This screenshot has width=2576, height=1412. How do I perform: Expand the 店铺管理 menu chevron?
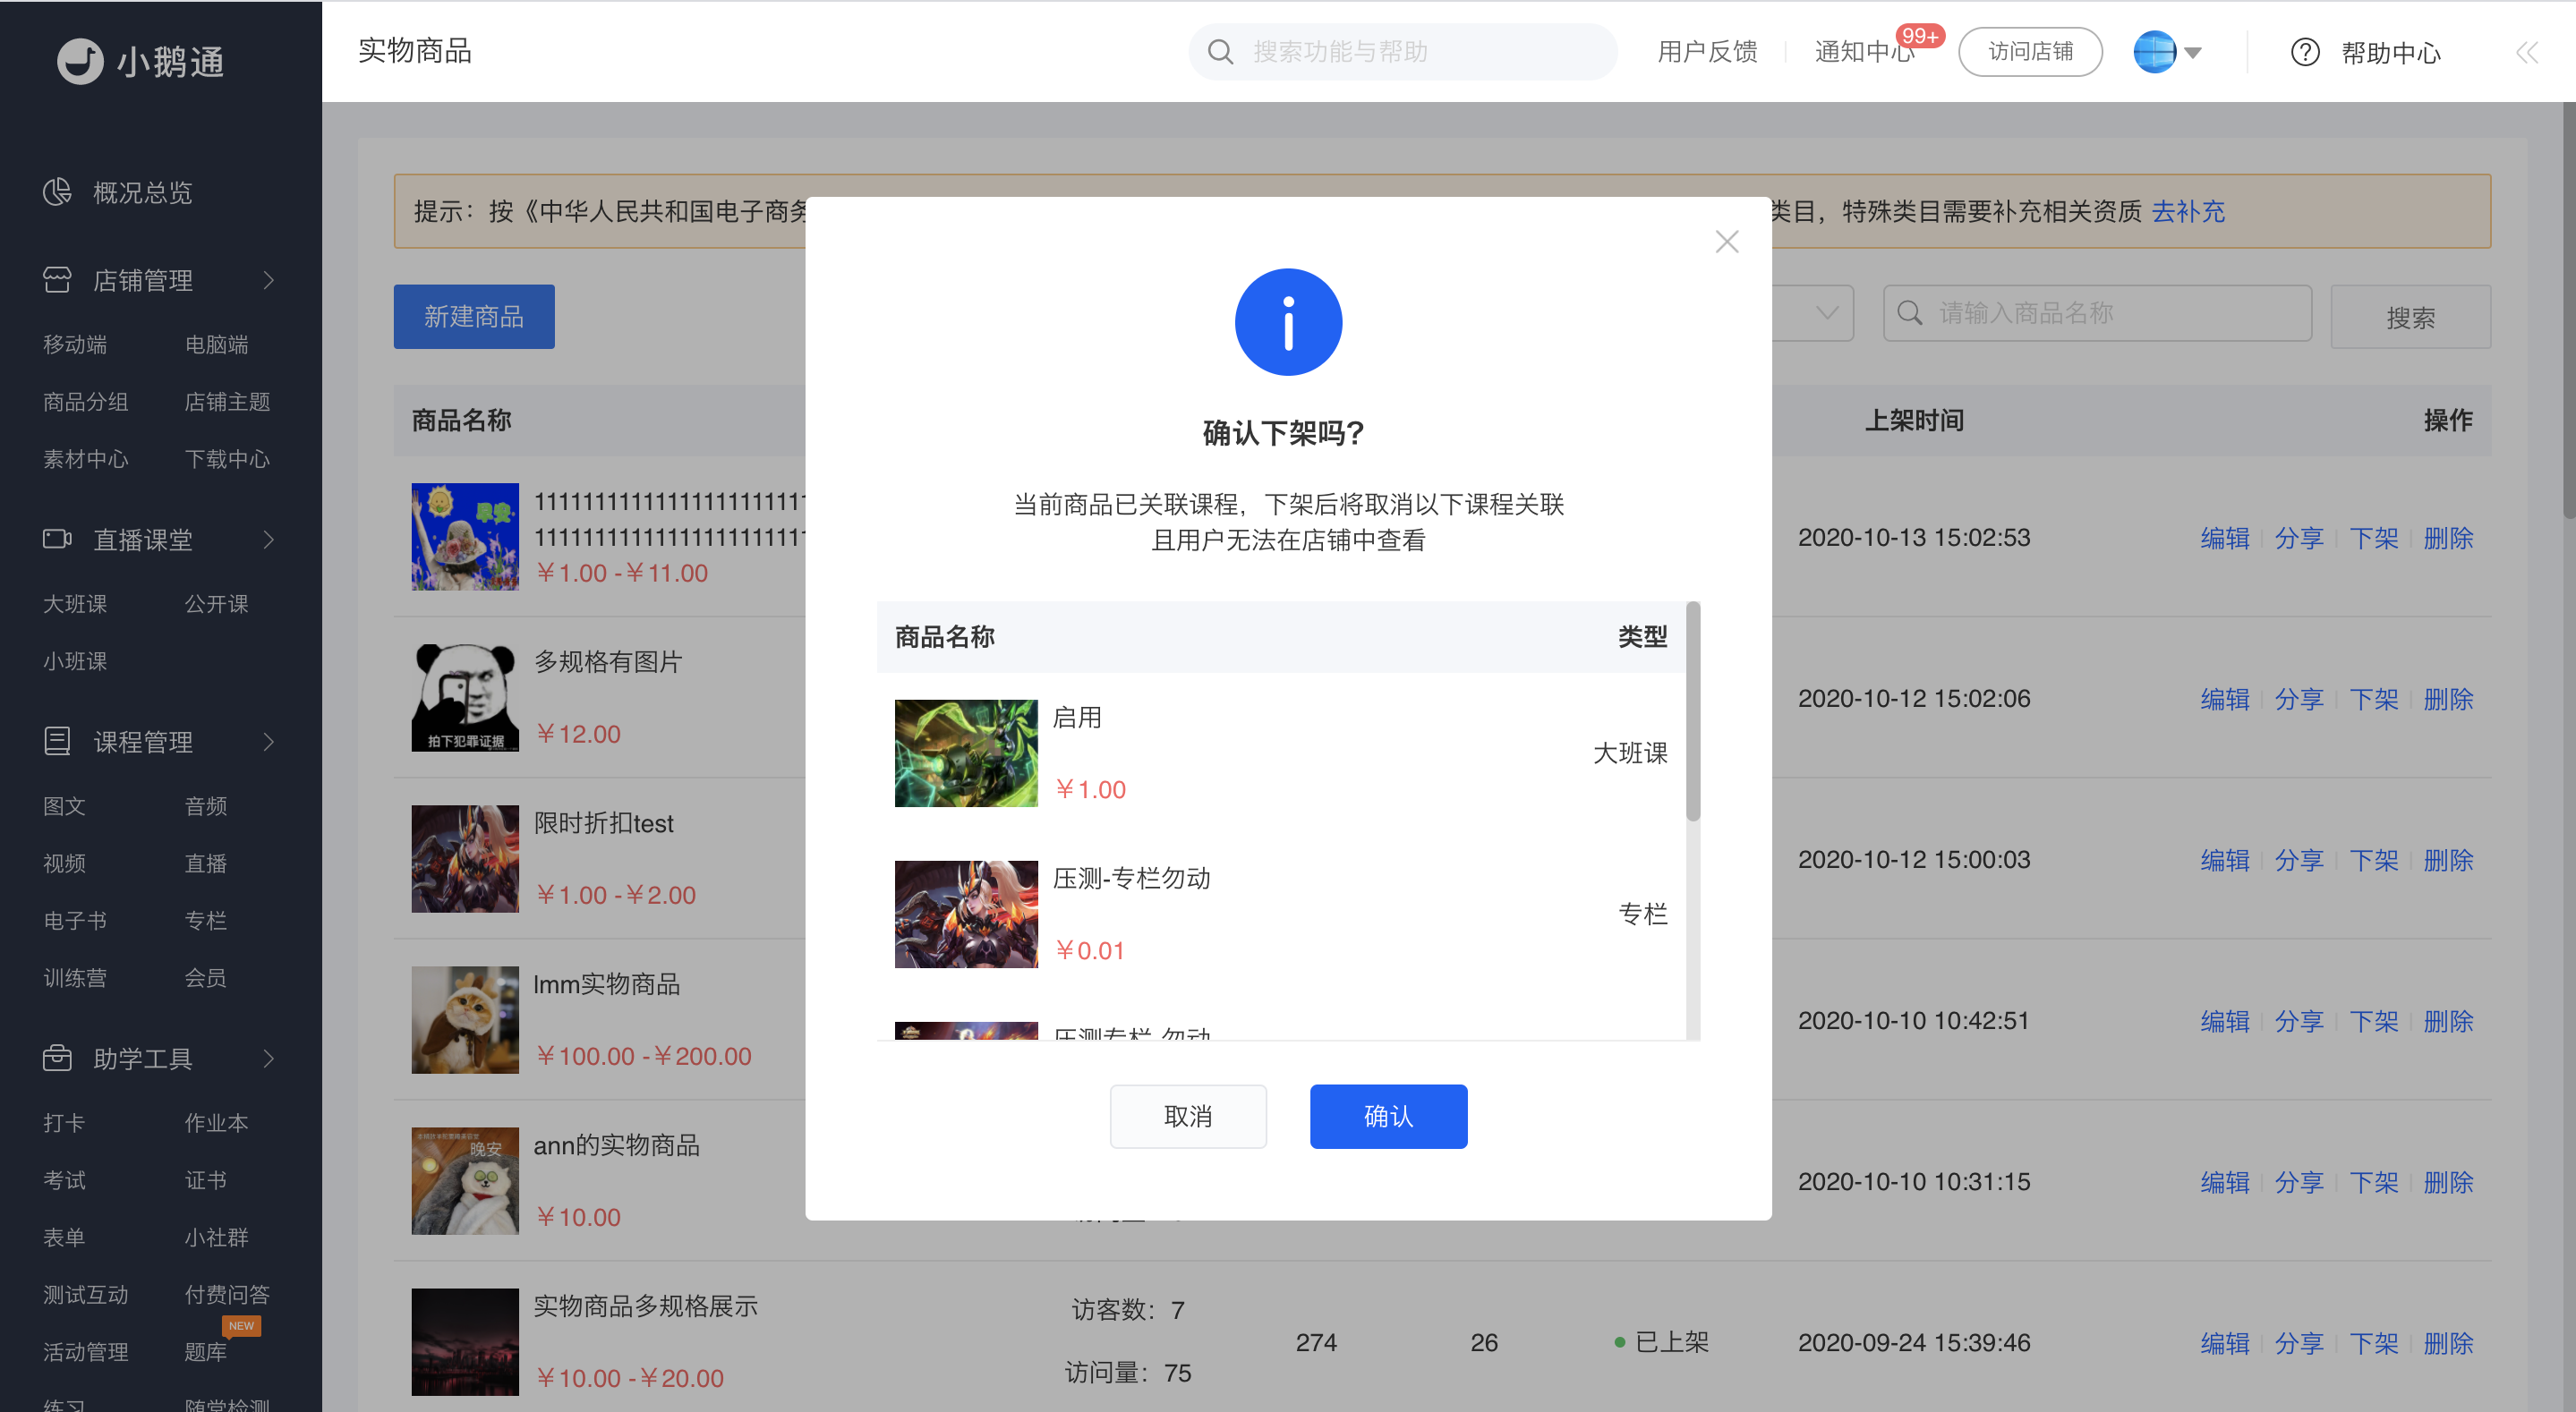tap(268, 280)
